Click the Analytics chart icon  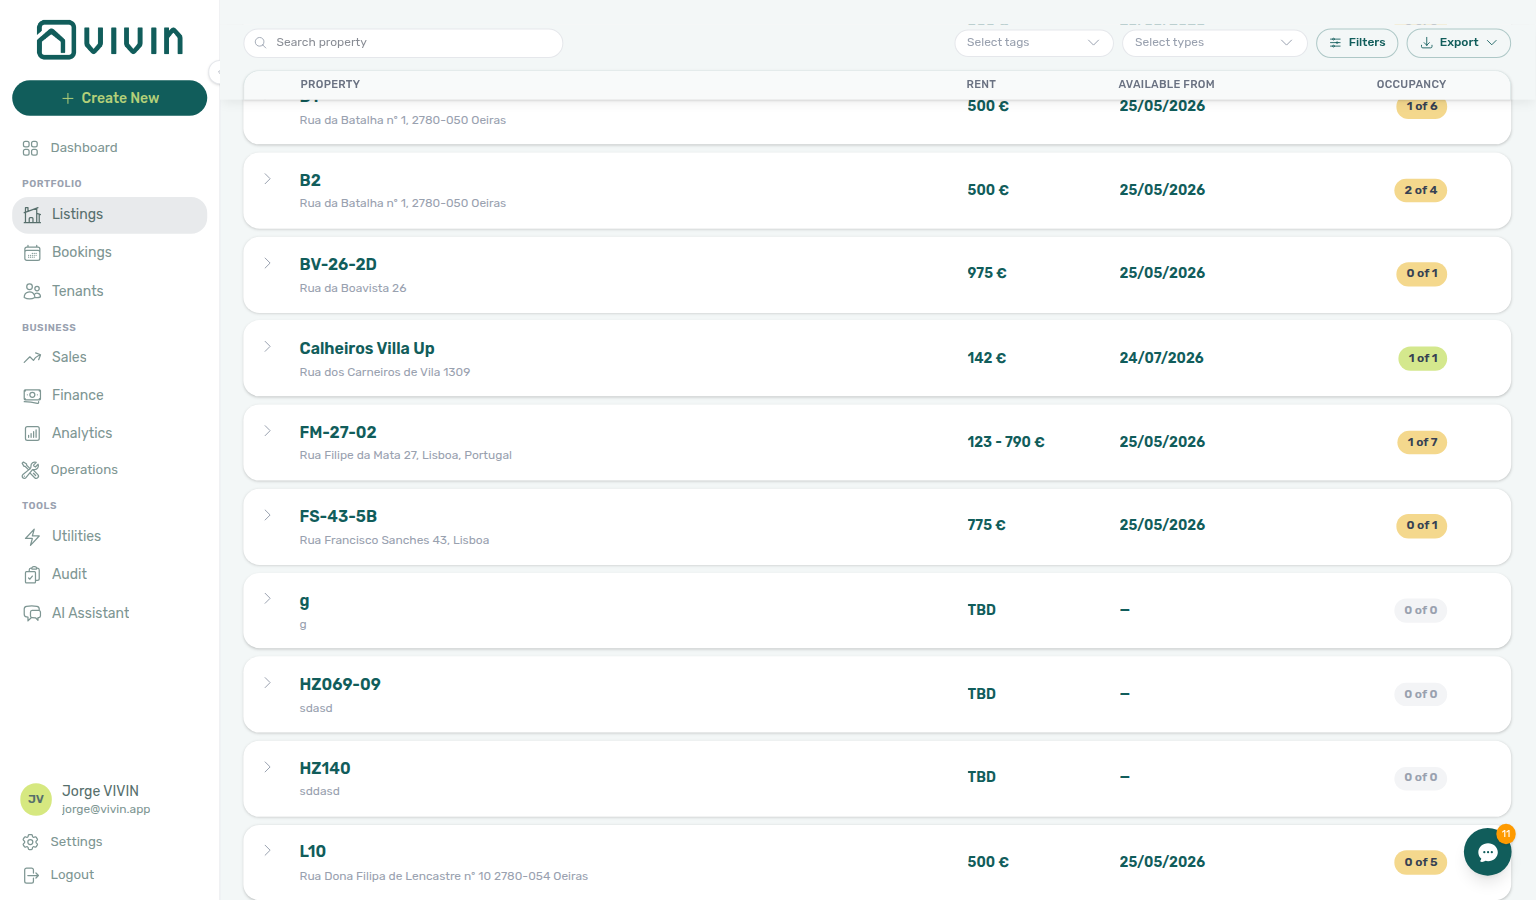tap(32, 433)
